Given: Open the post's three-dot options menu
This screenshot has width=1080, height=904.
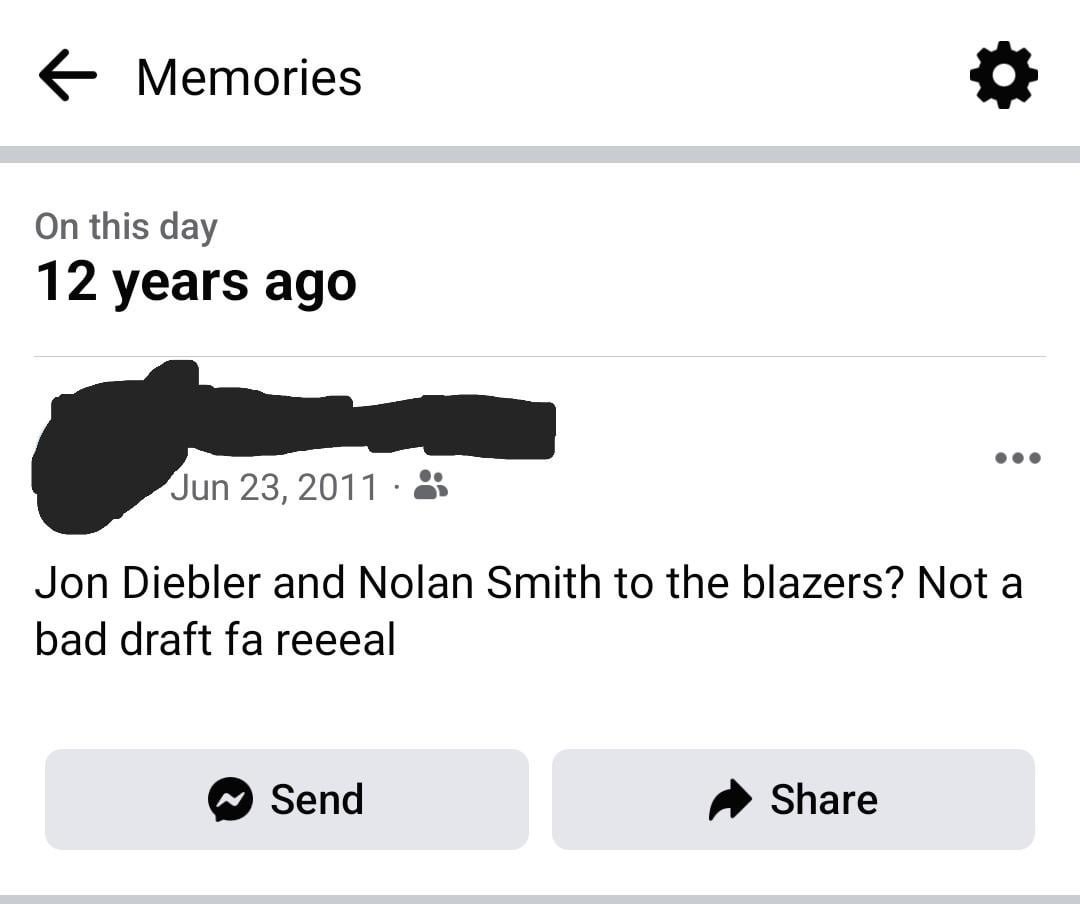Looking at the screenshot, I should (1018, 458).
